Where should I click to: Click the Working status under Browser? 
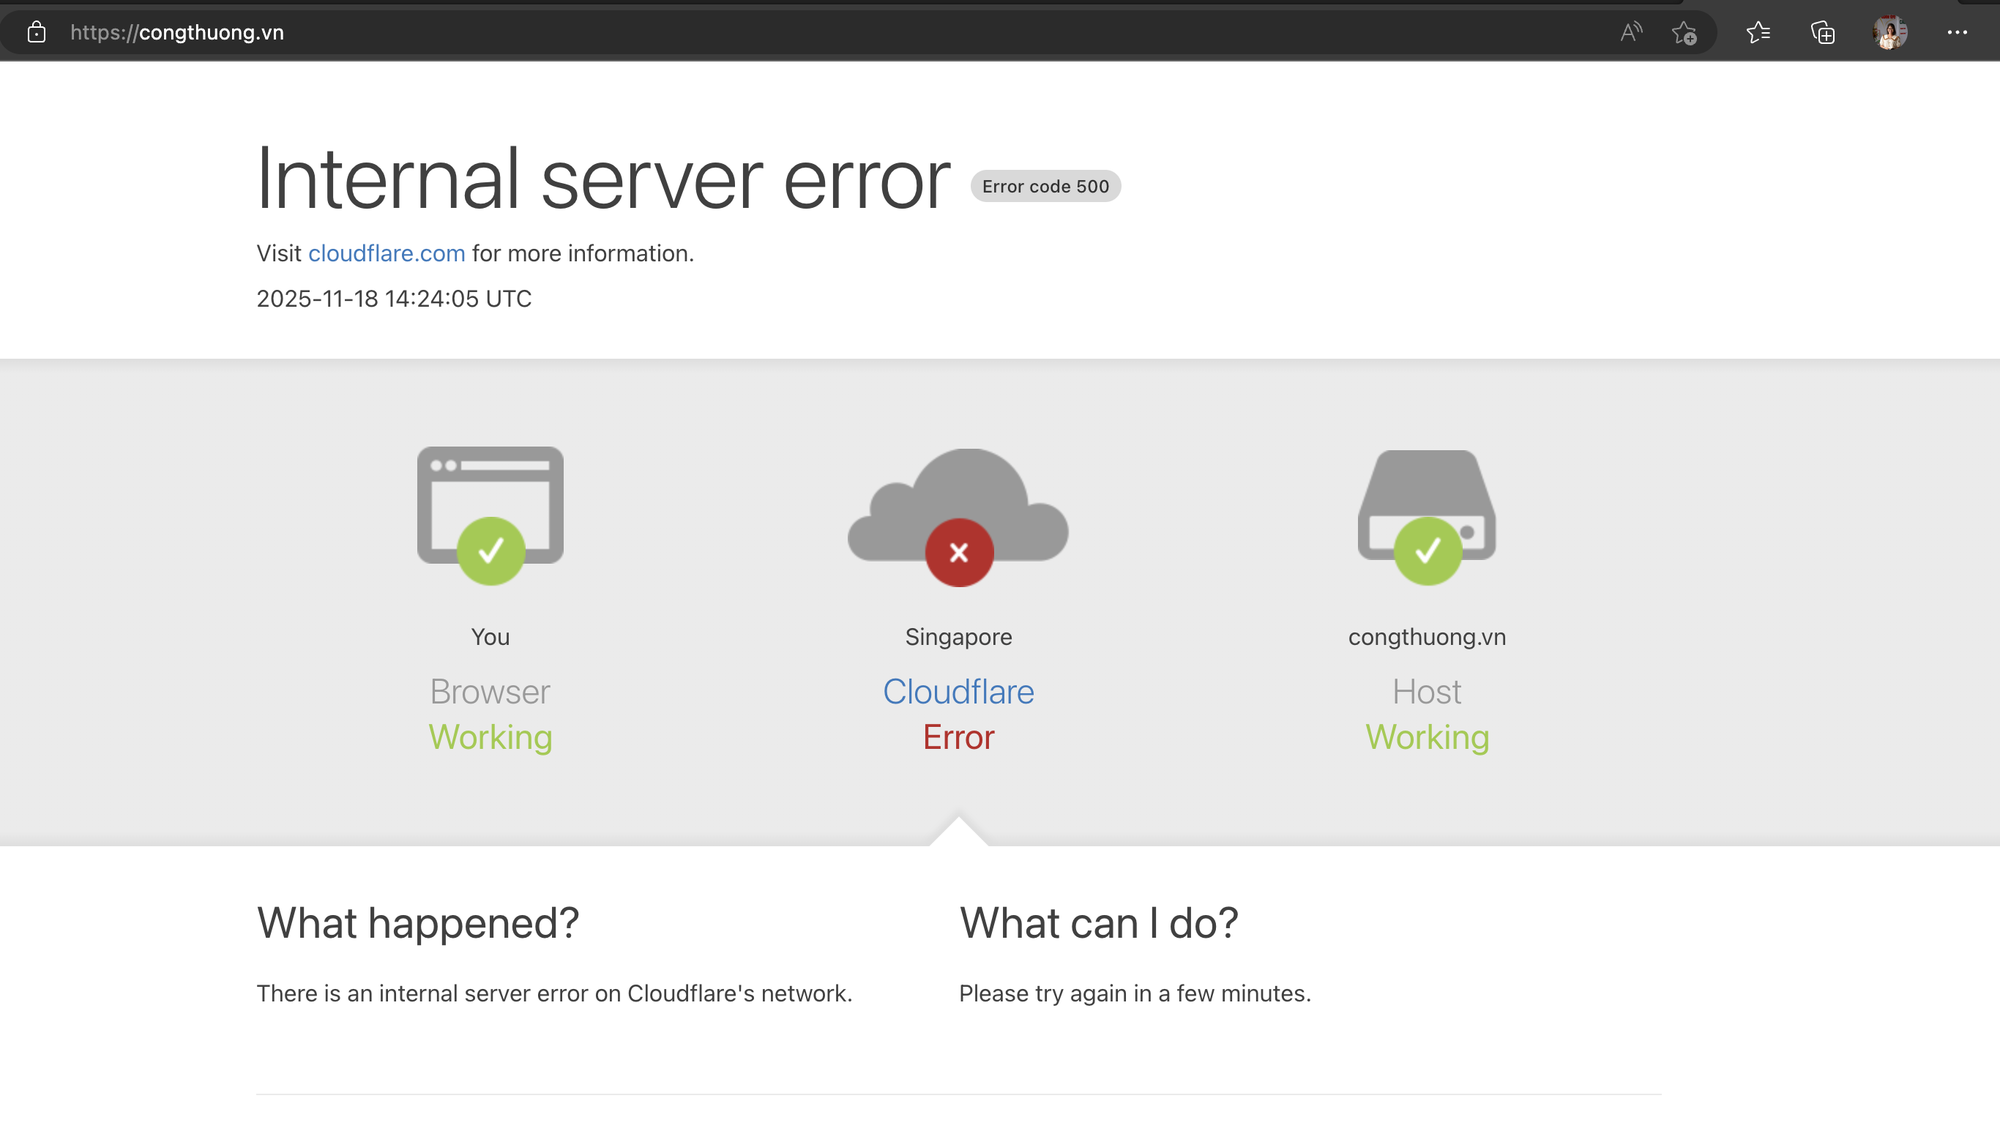click(x=490, y=737)
